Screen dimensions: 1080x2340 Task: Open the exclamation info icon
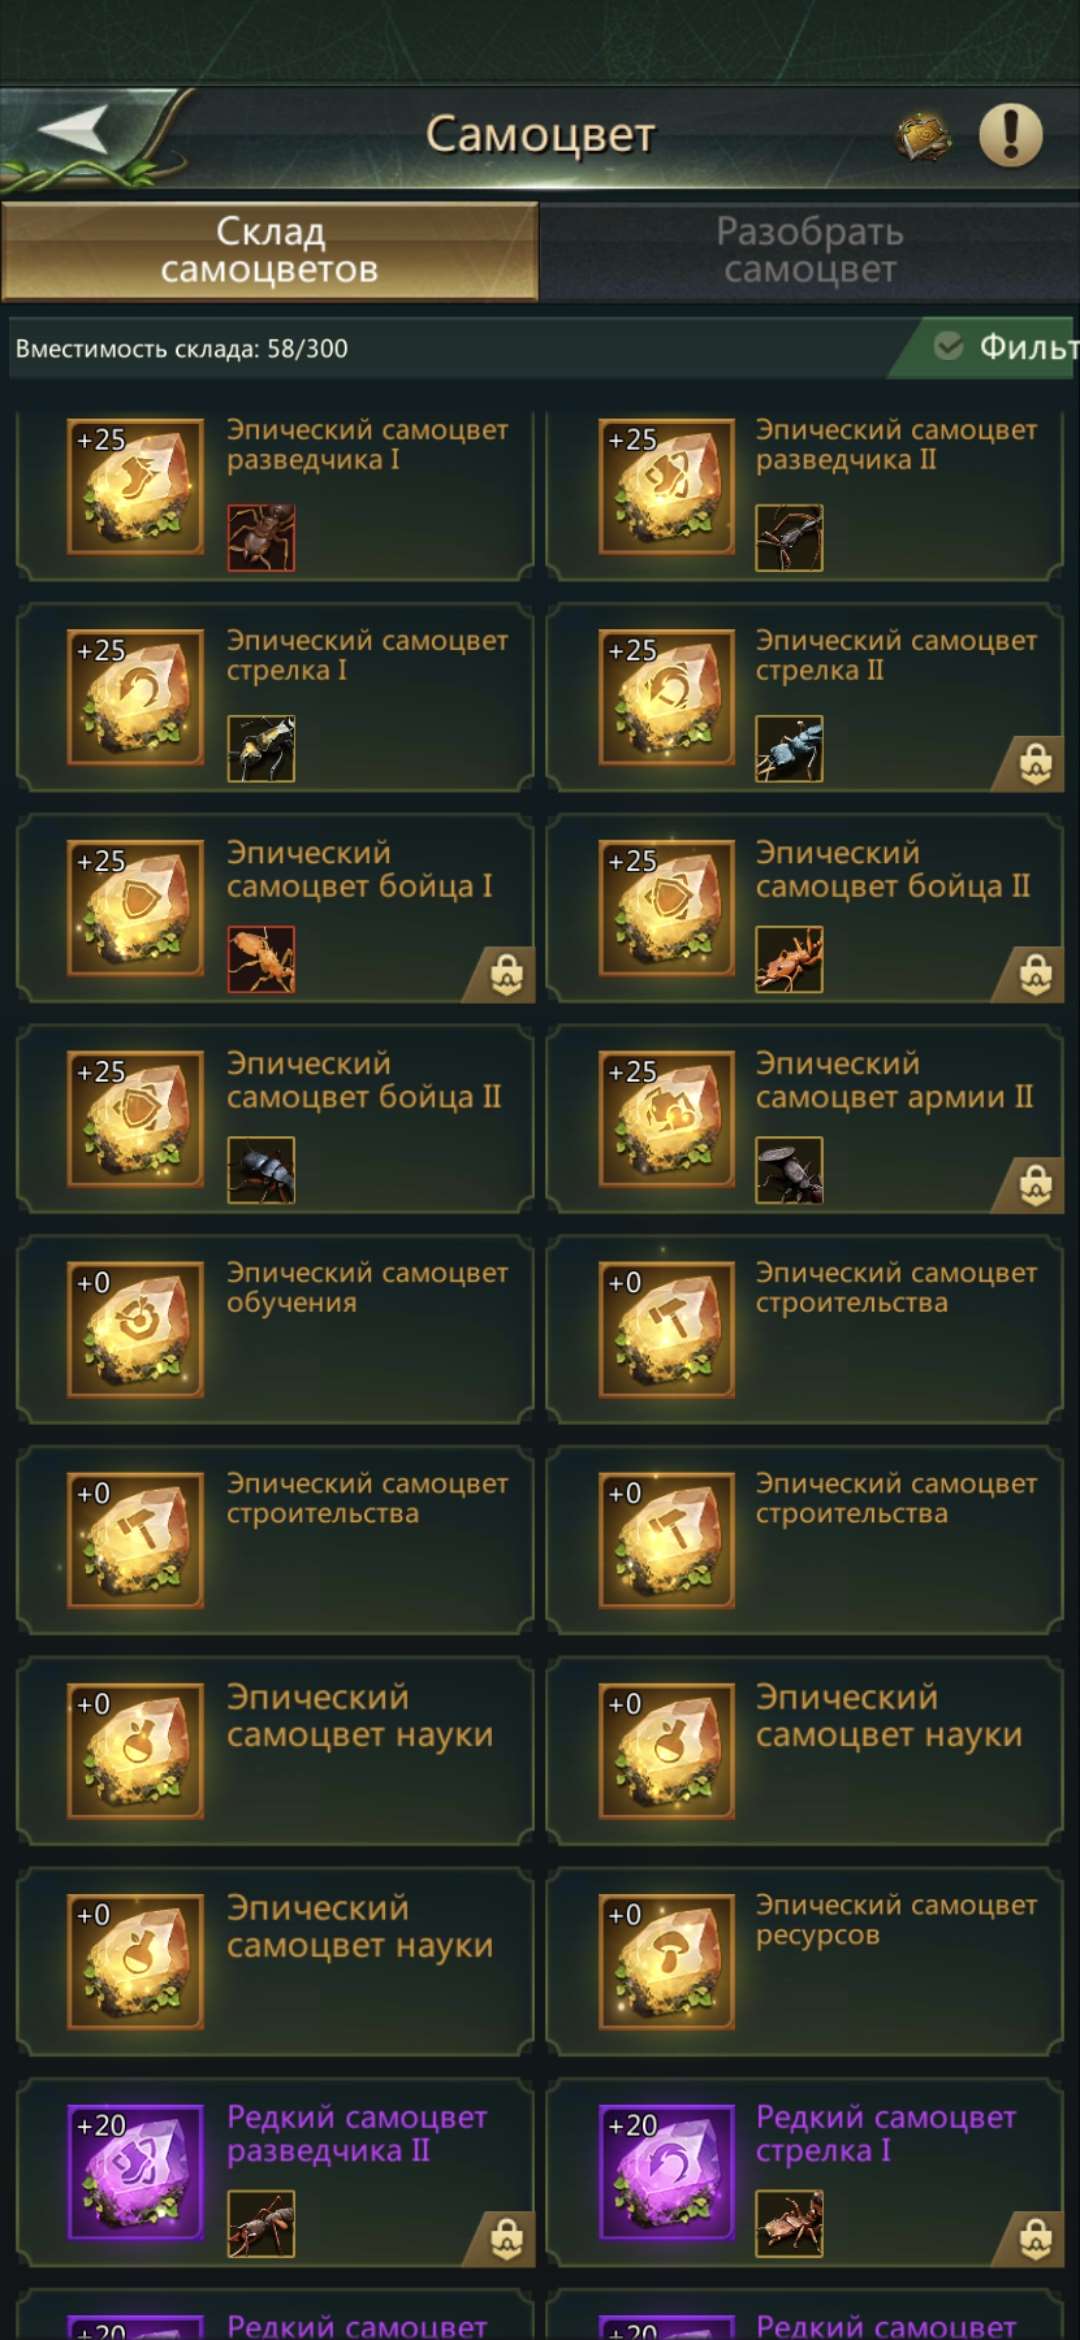point(1010,134)
